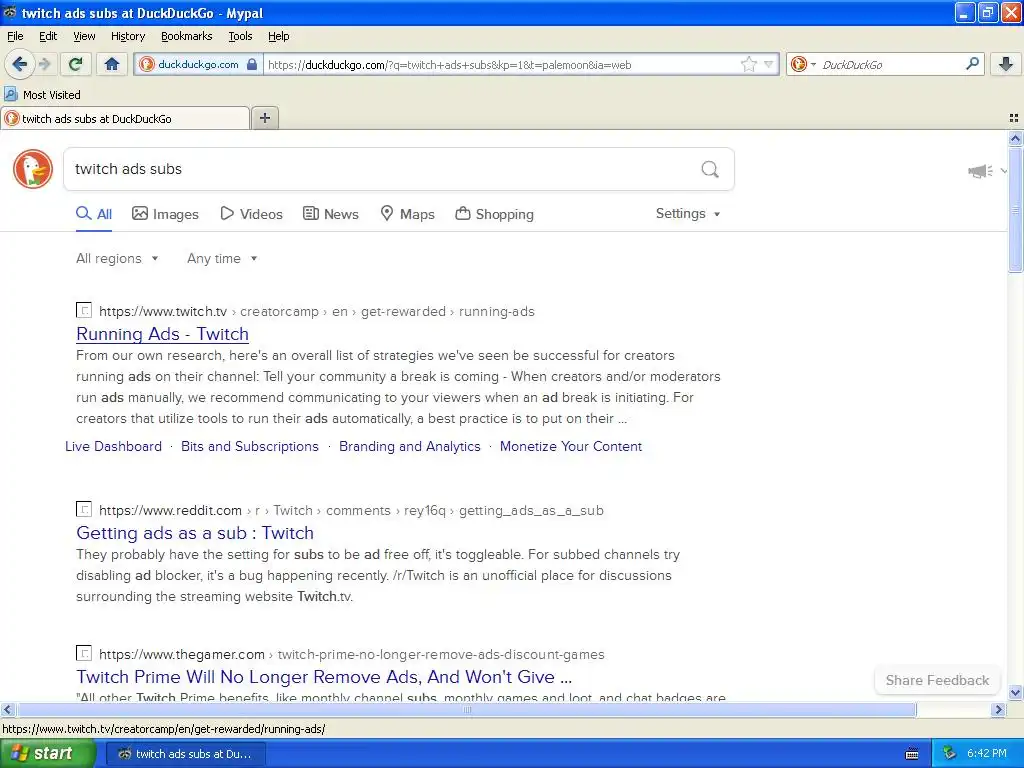Open the All regions filter dropdown

click(117, 259)
